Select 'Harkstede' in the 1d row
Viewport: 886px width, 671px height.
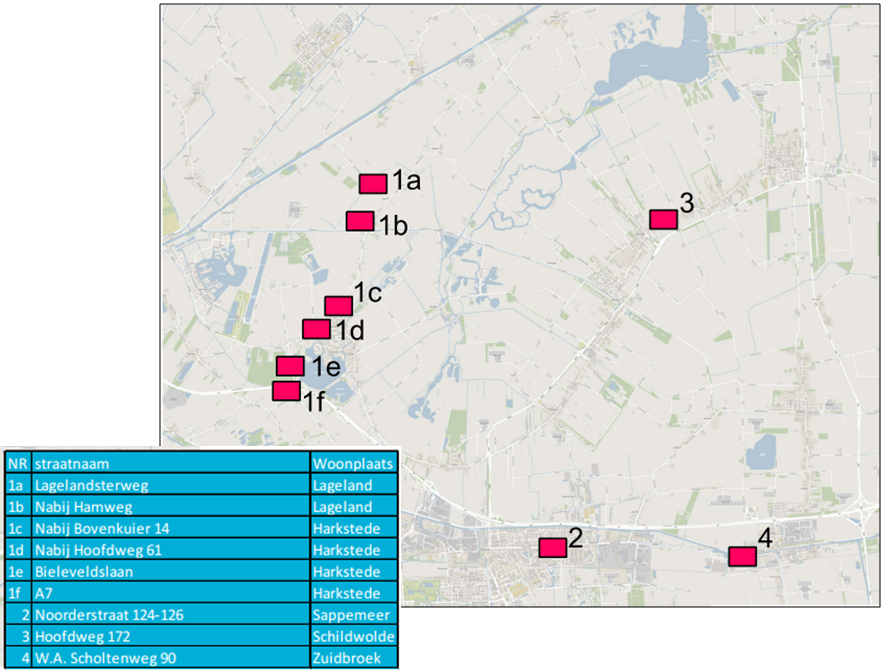coord(354,550)
